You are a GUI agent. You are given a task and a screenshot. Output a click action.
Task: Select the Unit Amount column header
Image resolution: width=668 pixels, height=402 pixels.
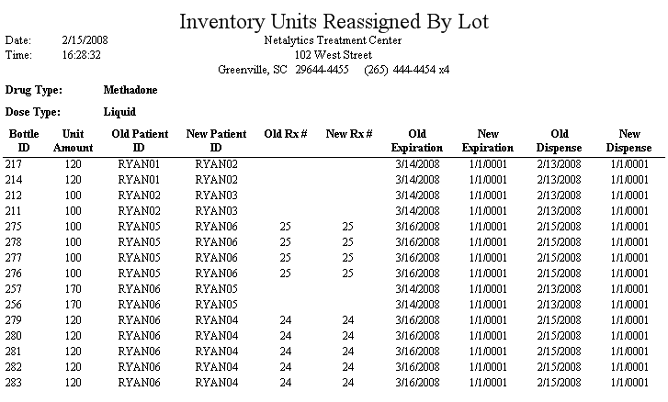(x=73, y=141)
